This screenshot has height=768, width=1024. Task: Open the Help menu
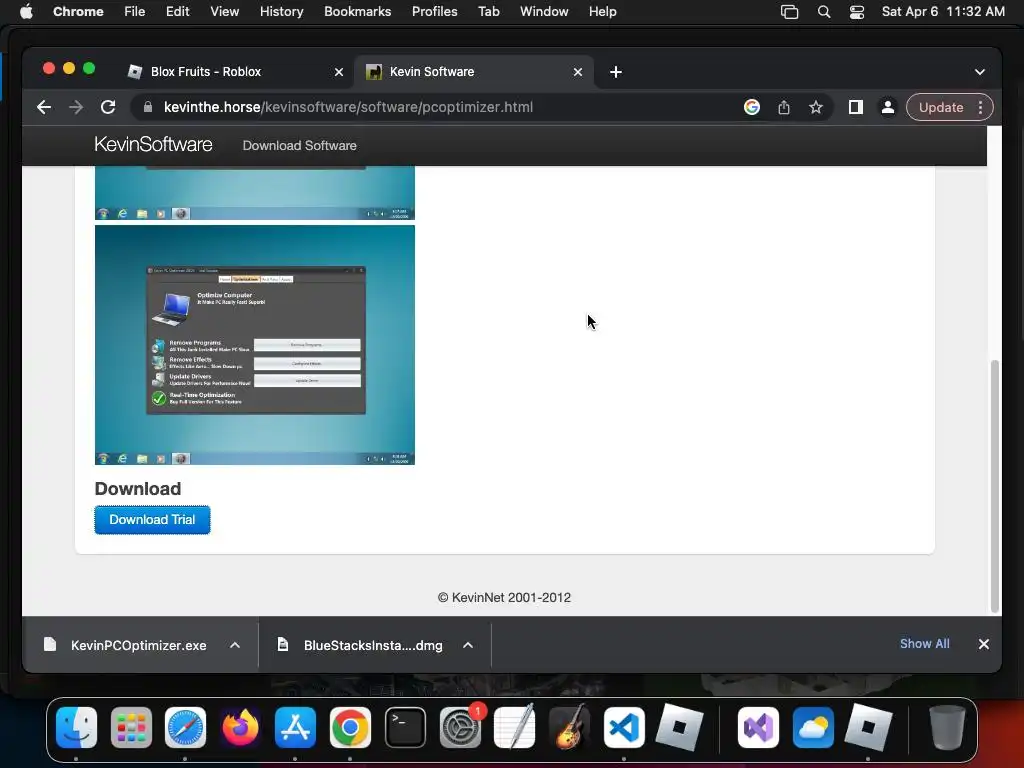click(602, 12)
